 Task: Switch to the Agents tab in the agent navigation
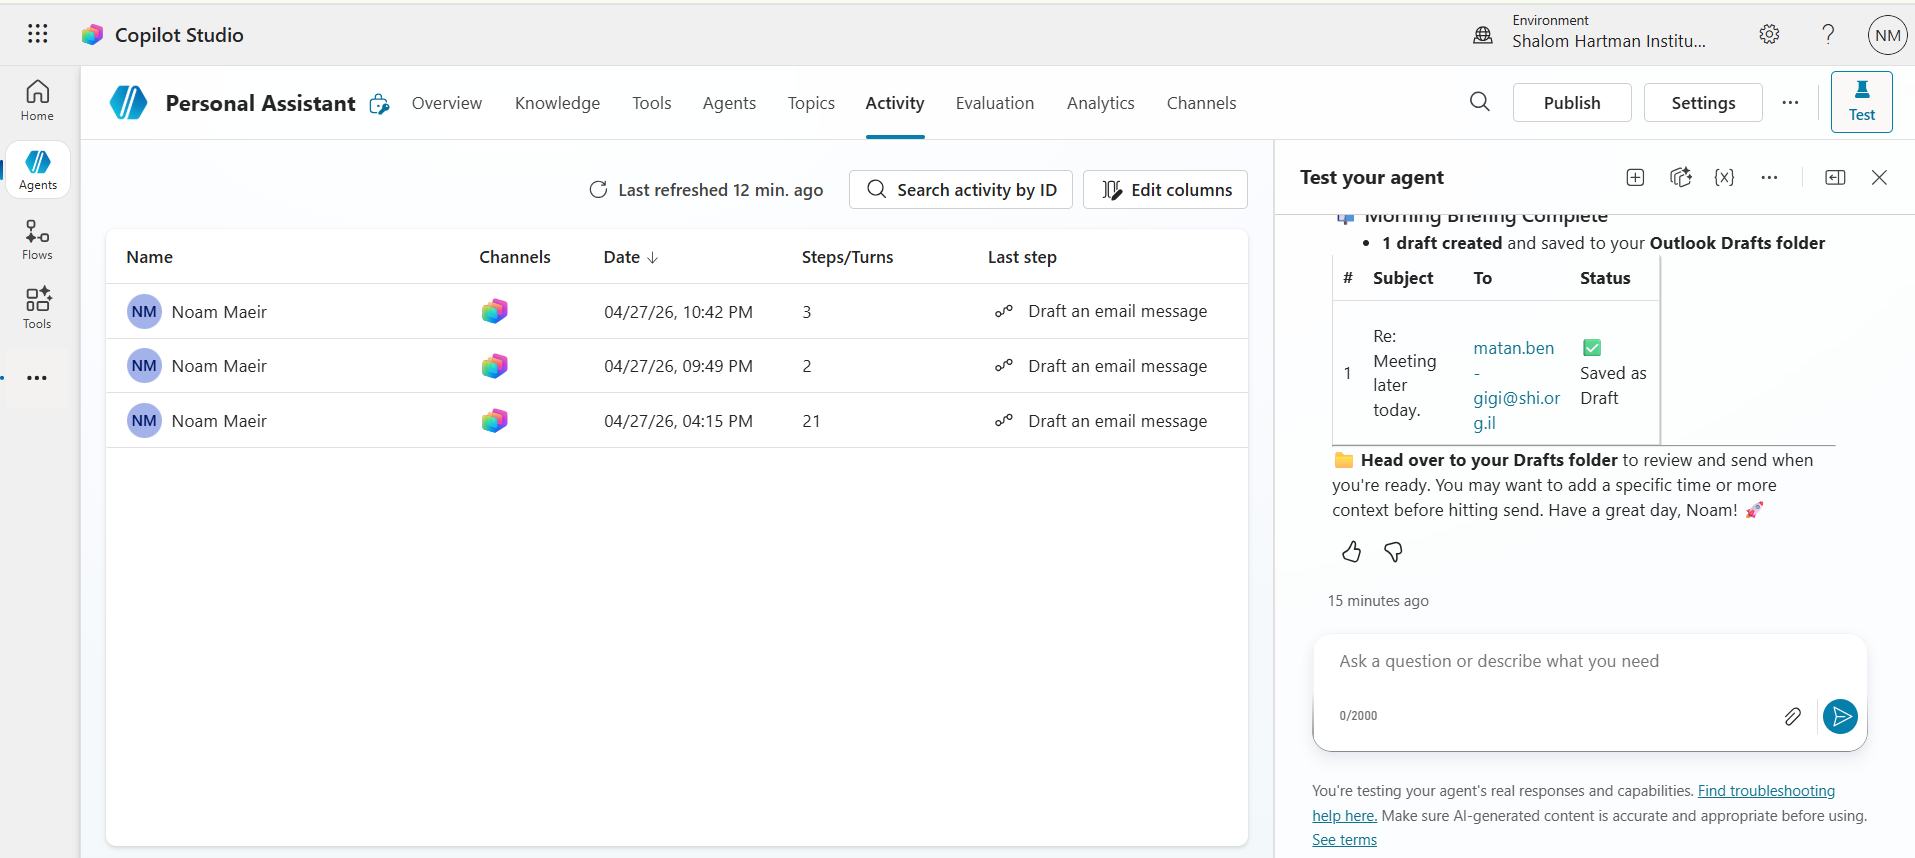tap(729, 103)
